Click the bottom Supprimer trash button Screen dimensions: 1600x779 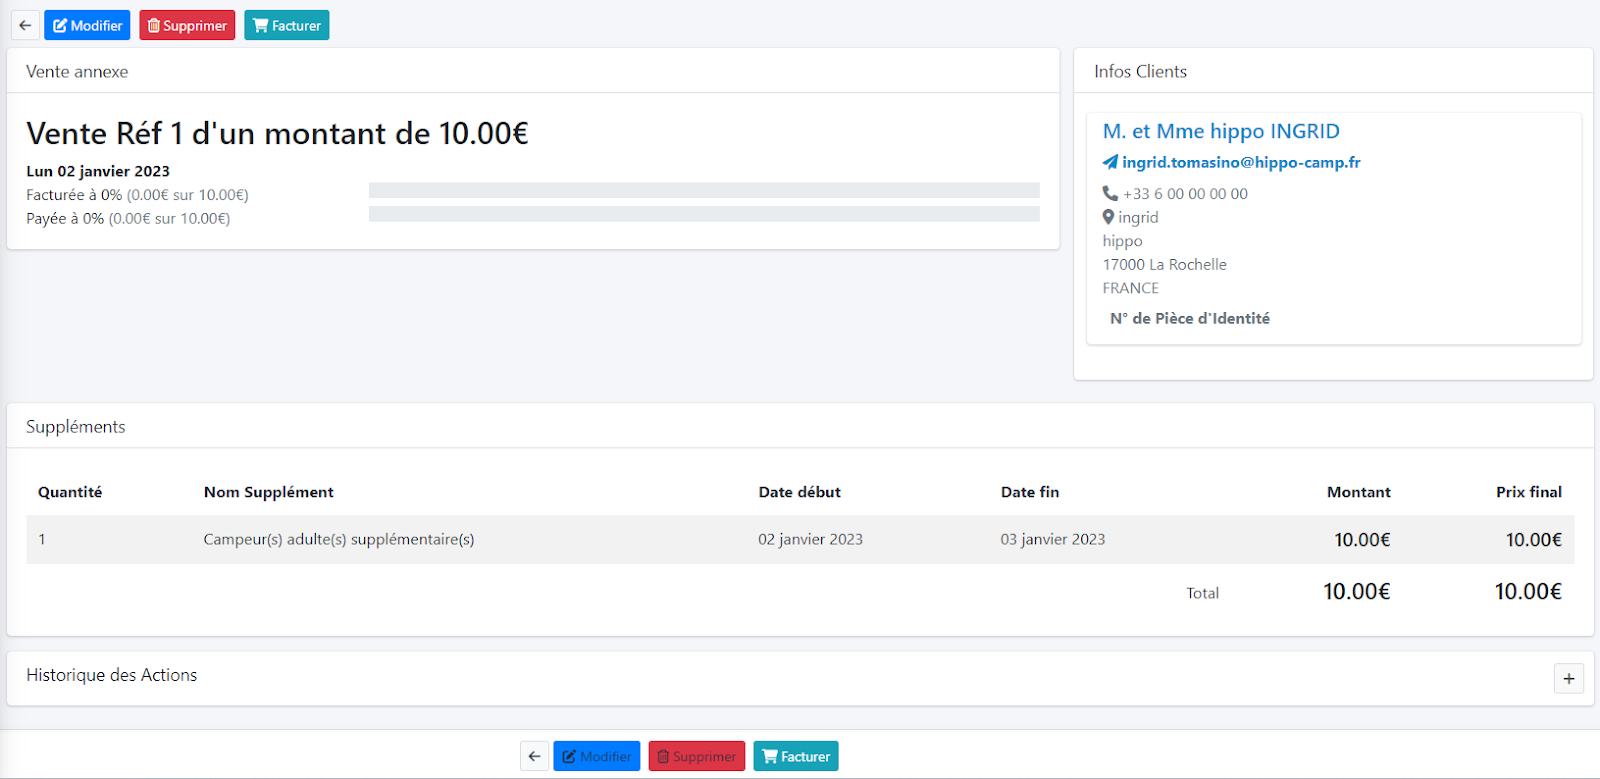[x=696, y=756]
